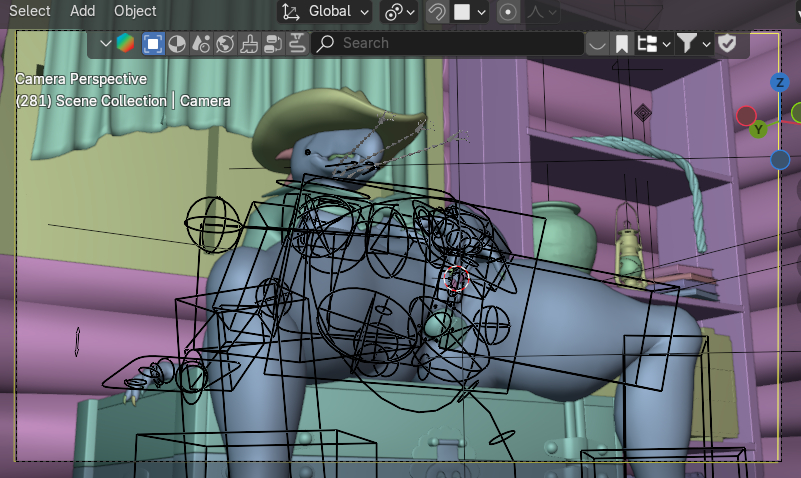
Task: Open the pivot point dropdown
Action: click(x=400, y=12)
